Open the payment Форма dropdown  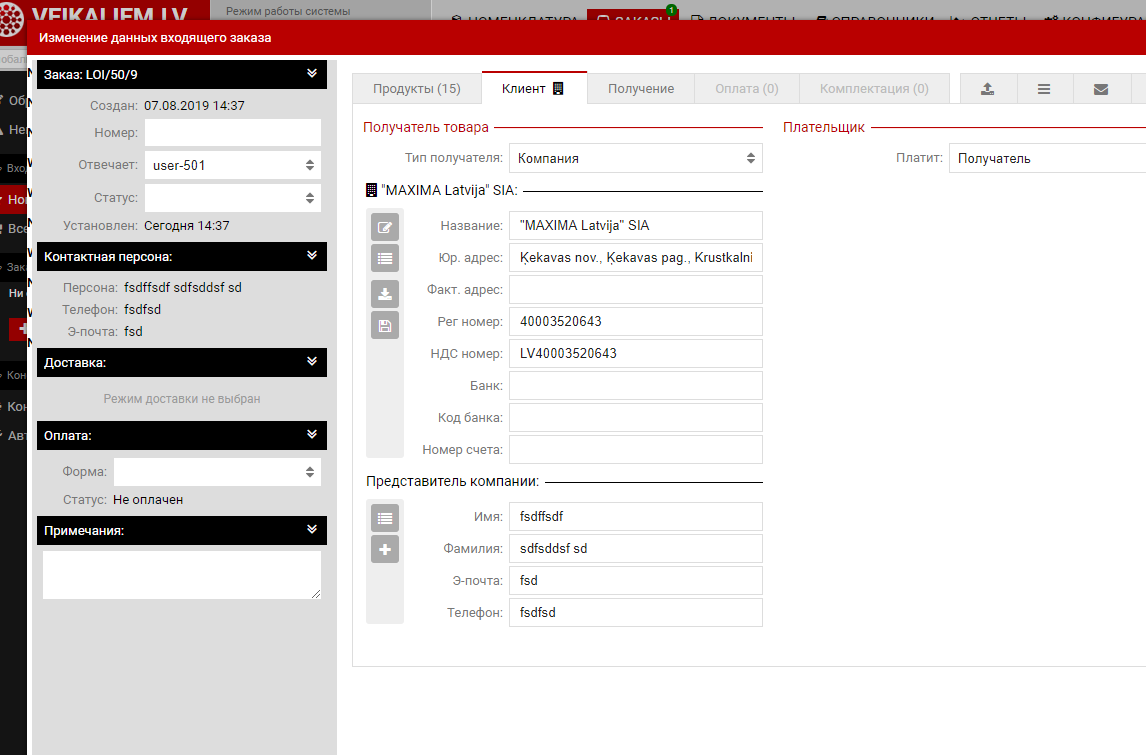(217, 472)
